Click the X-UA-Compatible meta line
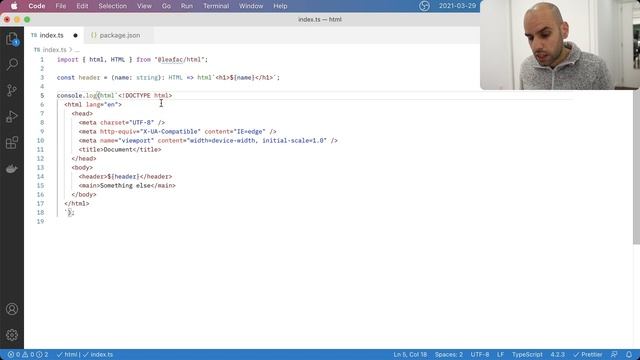The width and height of the screenshot is (640, 360). pos(178,132)
